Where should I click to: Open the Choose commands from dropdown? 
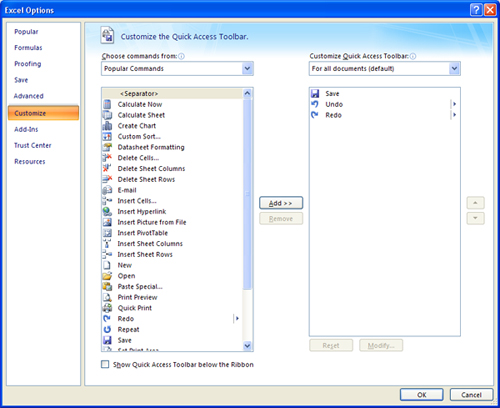coord(247,68)
